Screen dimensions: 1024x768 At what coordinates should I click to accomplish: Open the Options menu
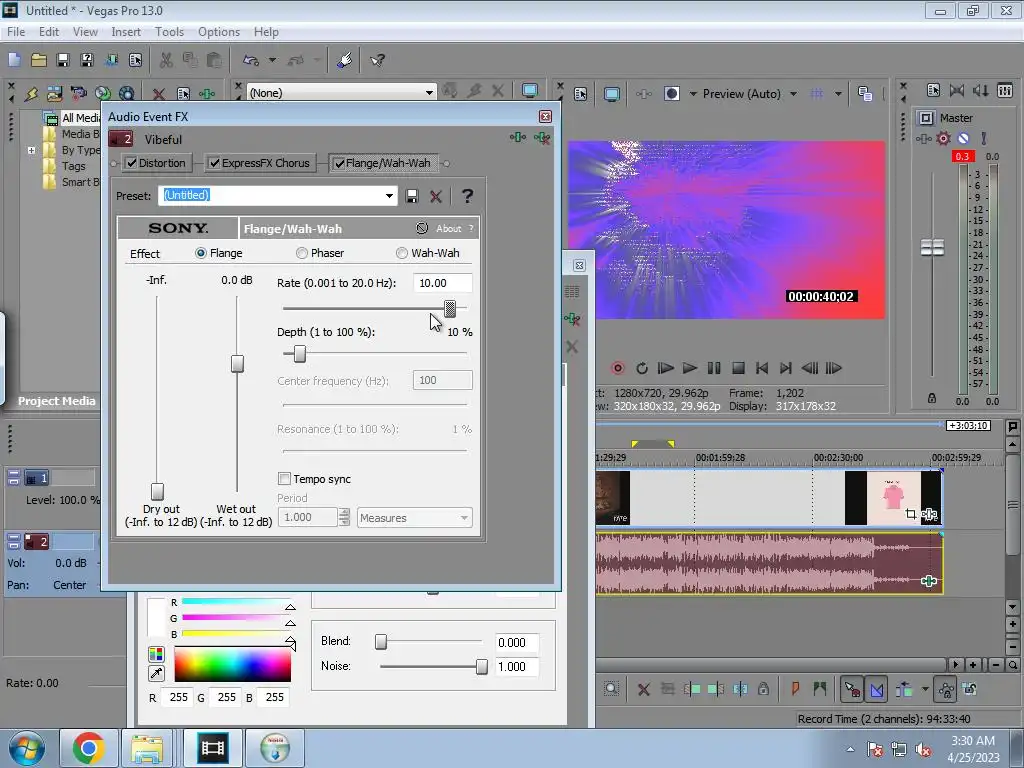(x=219, y=31)
